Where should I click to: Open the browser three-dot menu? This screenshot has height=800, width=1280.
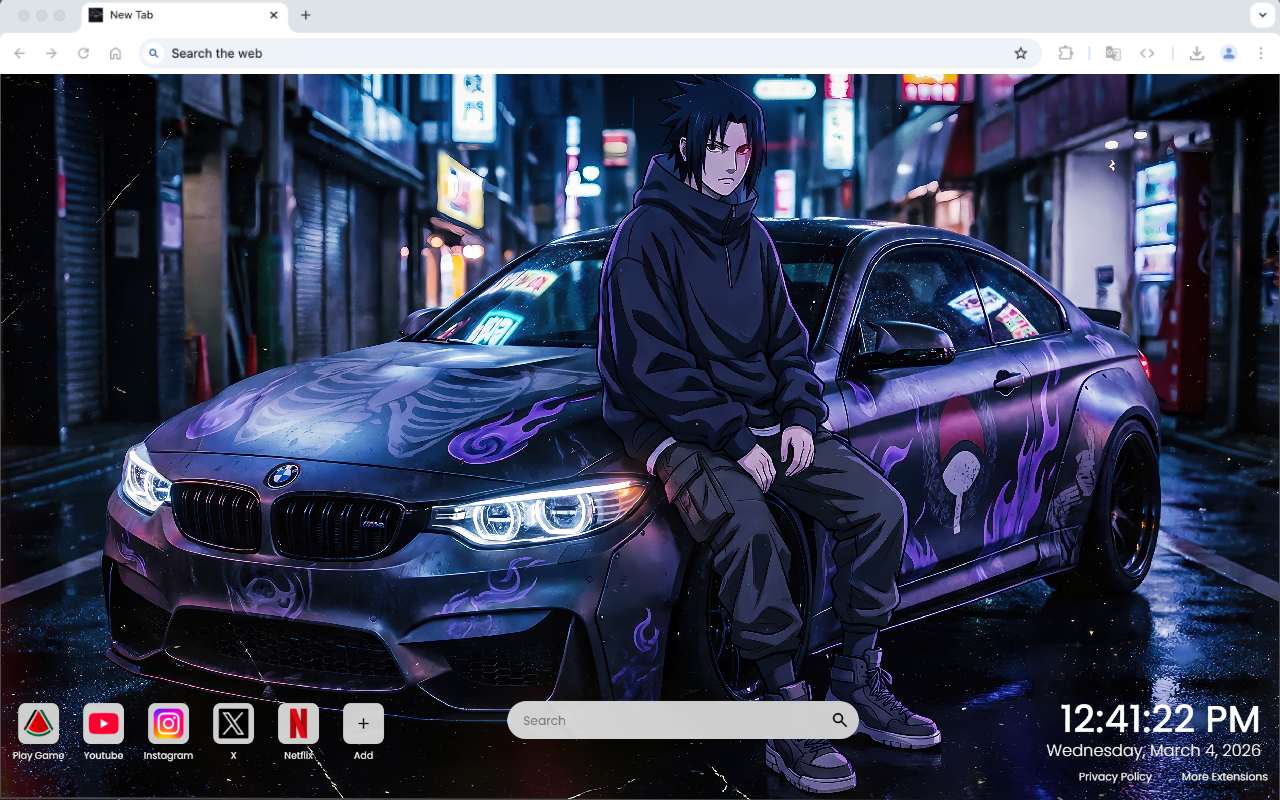[1261, 53]
